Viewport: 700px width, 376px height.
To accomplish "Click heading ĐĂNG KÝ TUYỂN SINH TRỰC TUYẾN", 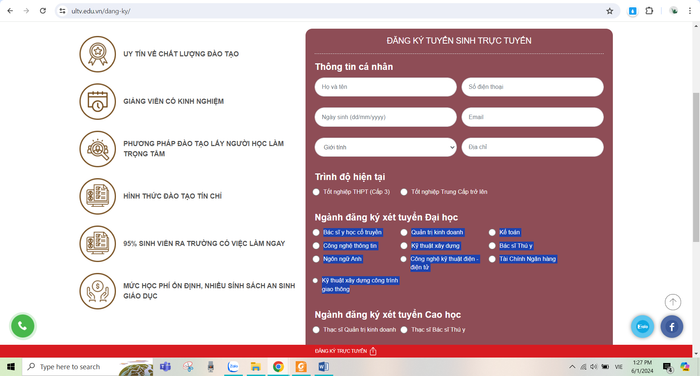I will pyautogui.click(x=459, y=41).
